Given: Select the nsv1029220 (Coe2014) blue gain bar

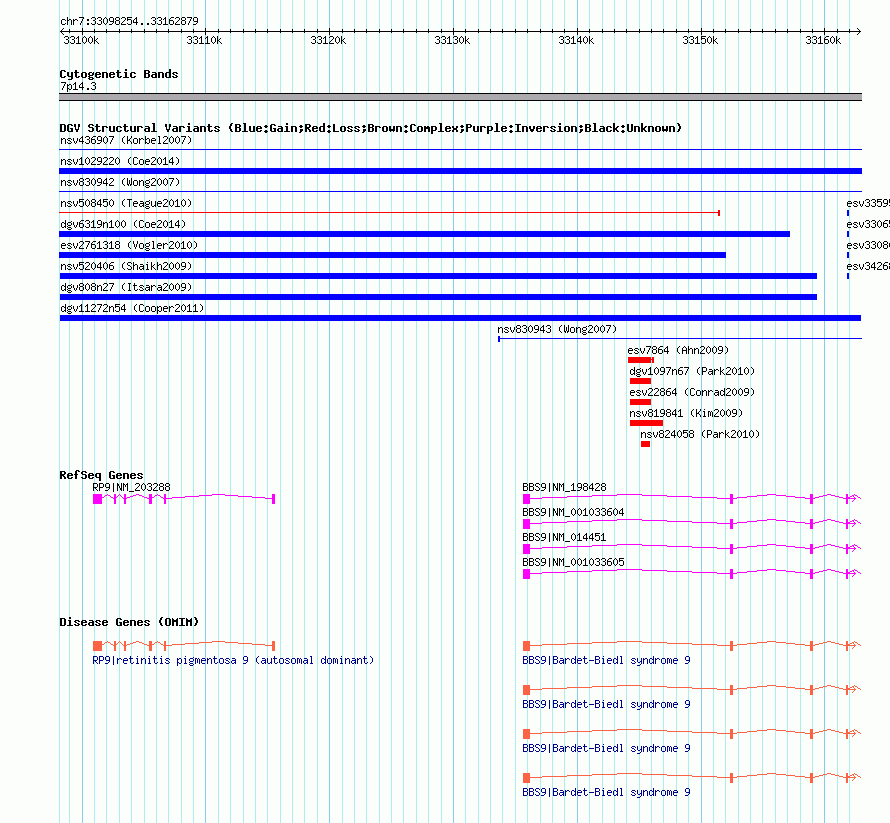Looking at the screenshot, I should (460, 171).
